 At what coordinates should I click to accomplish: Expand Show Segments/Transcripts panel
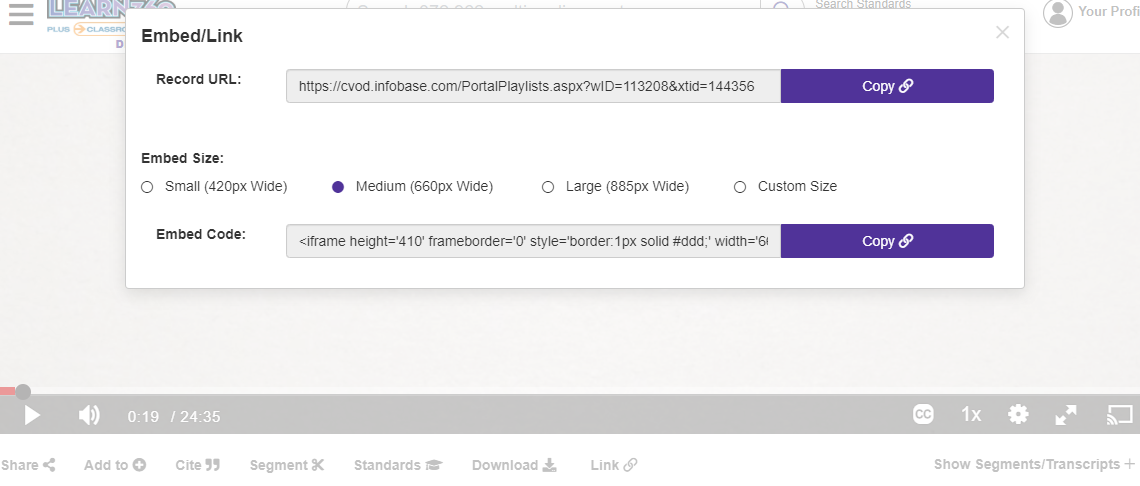1034,464
